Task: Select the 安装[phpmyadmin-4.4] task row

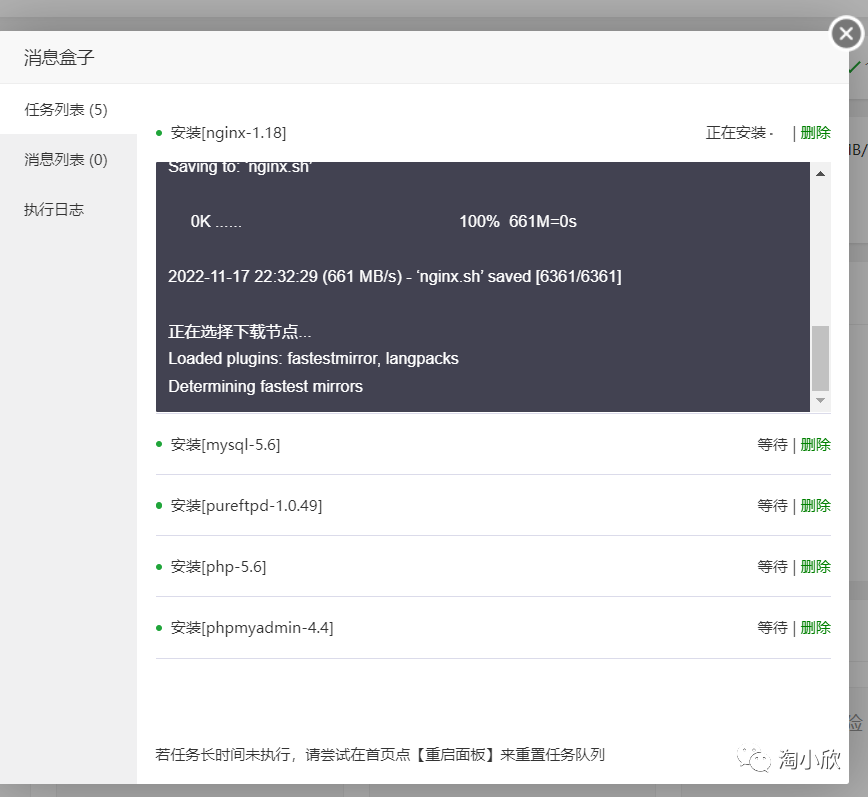Action: click(x=493, y=628)
